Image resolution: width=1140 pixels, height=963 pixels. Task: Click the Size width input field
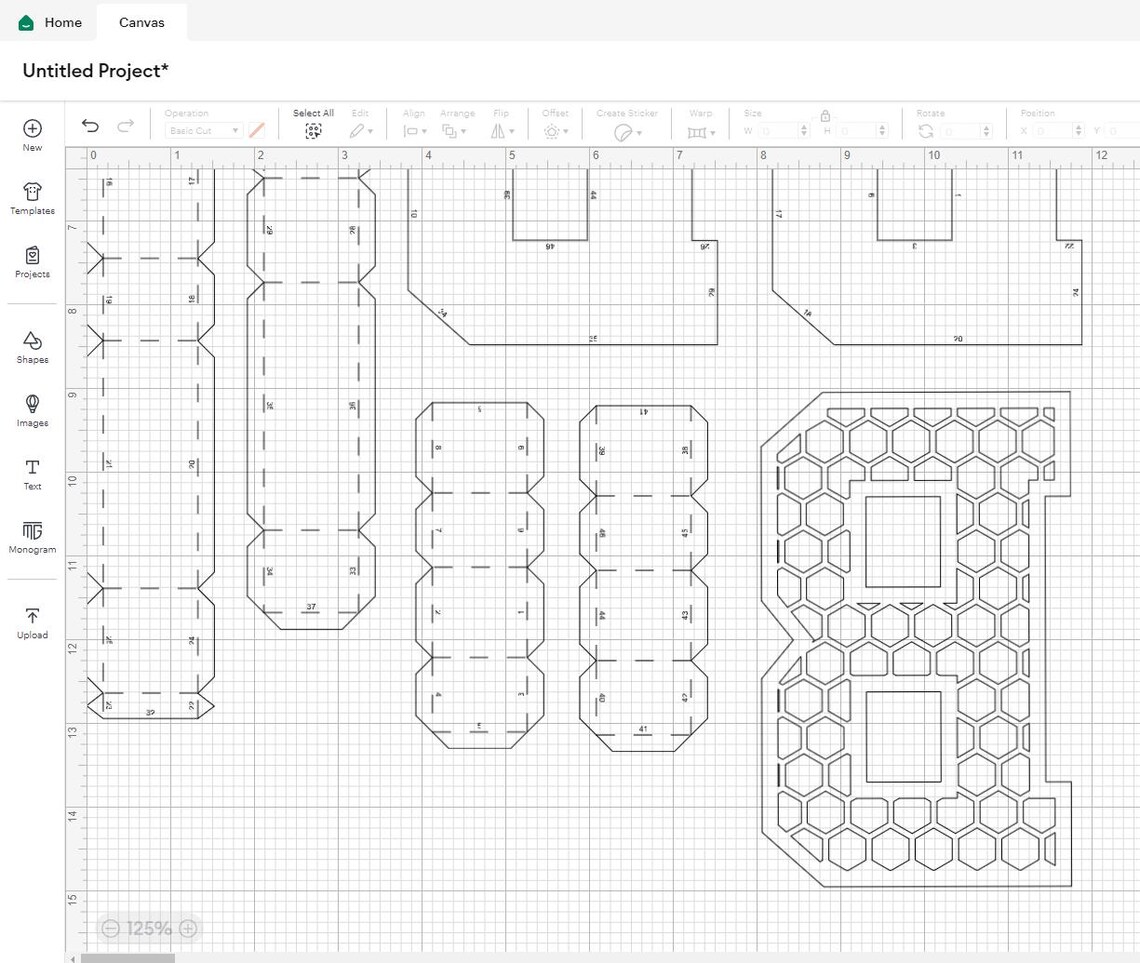[777, 131]
